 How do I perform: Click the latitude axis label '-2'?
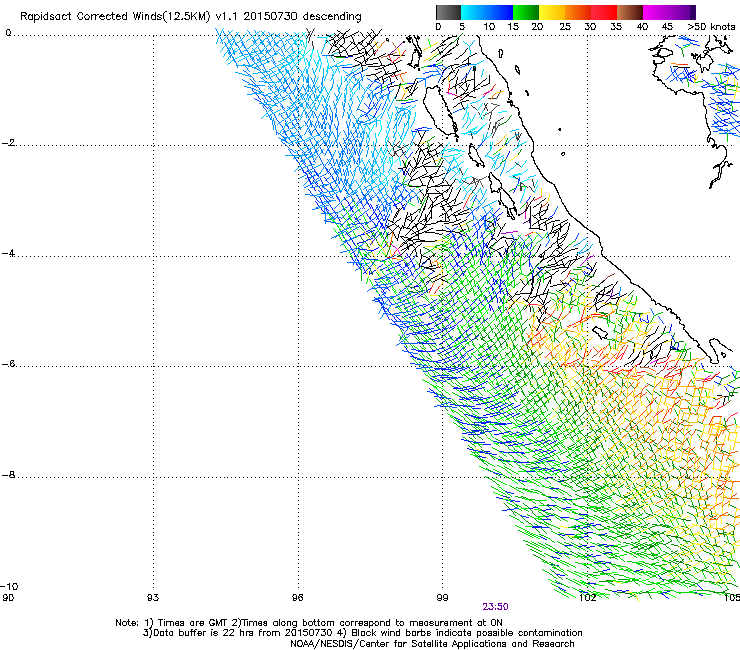[9, 143]
